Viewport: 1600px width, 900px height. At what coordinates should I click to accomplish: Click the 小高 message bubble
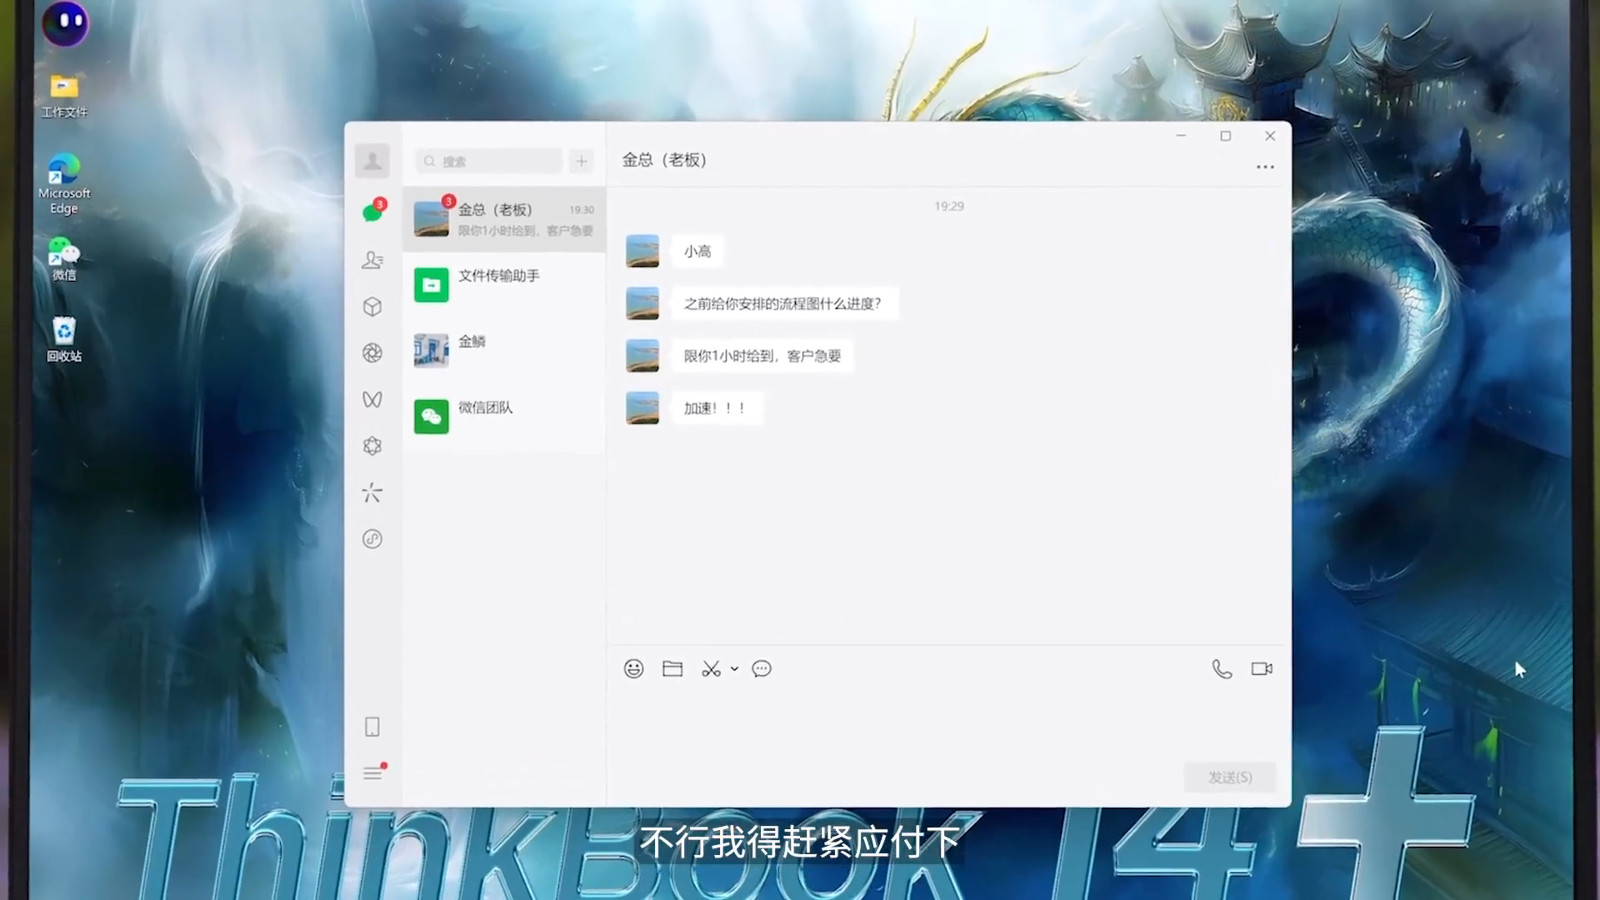(x=697, y=251)
